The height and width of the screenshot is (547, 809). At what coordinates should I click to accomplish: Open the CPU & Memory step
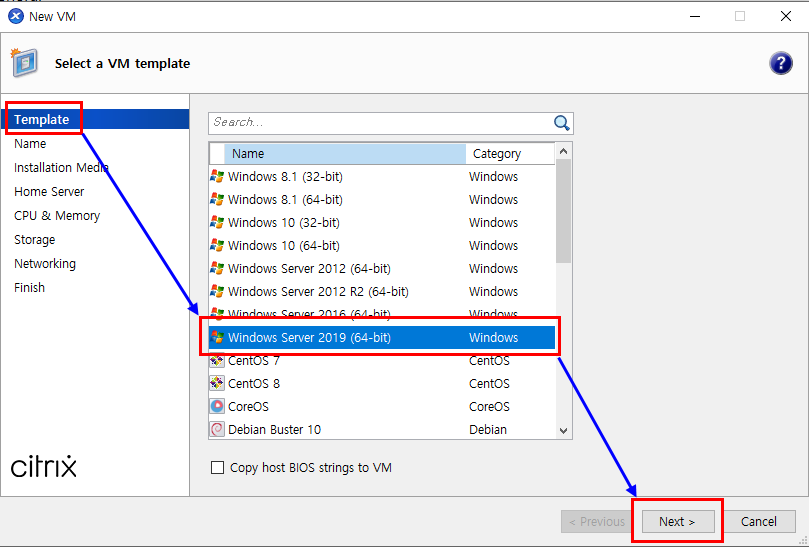click(x=57, y=216)
